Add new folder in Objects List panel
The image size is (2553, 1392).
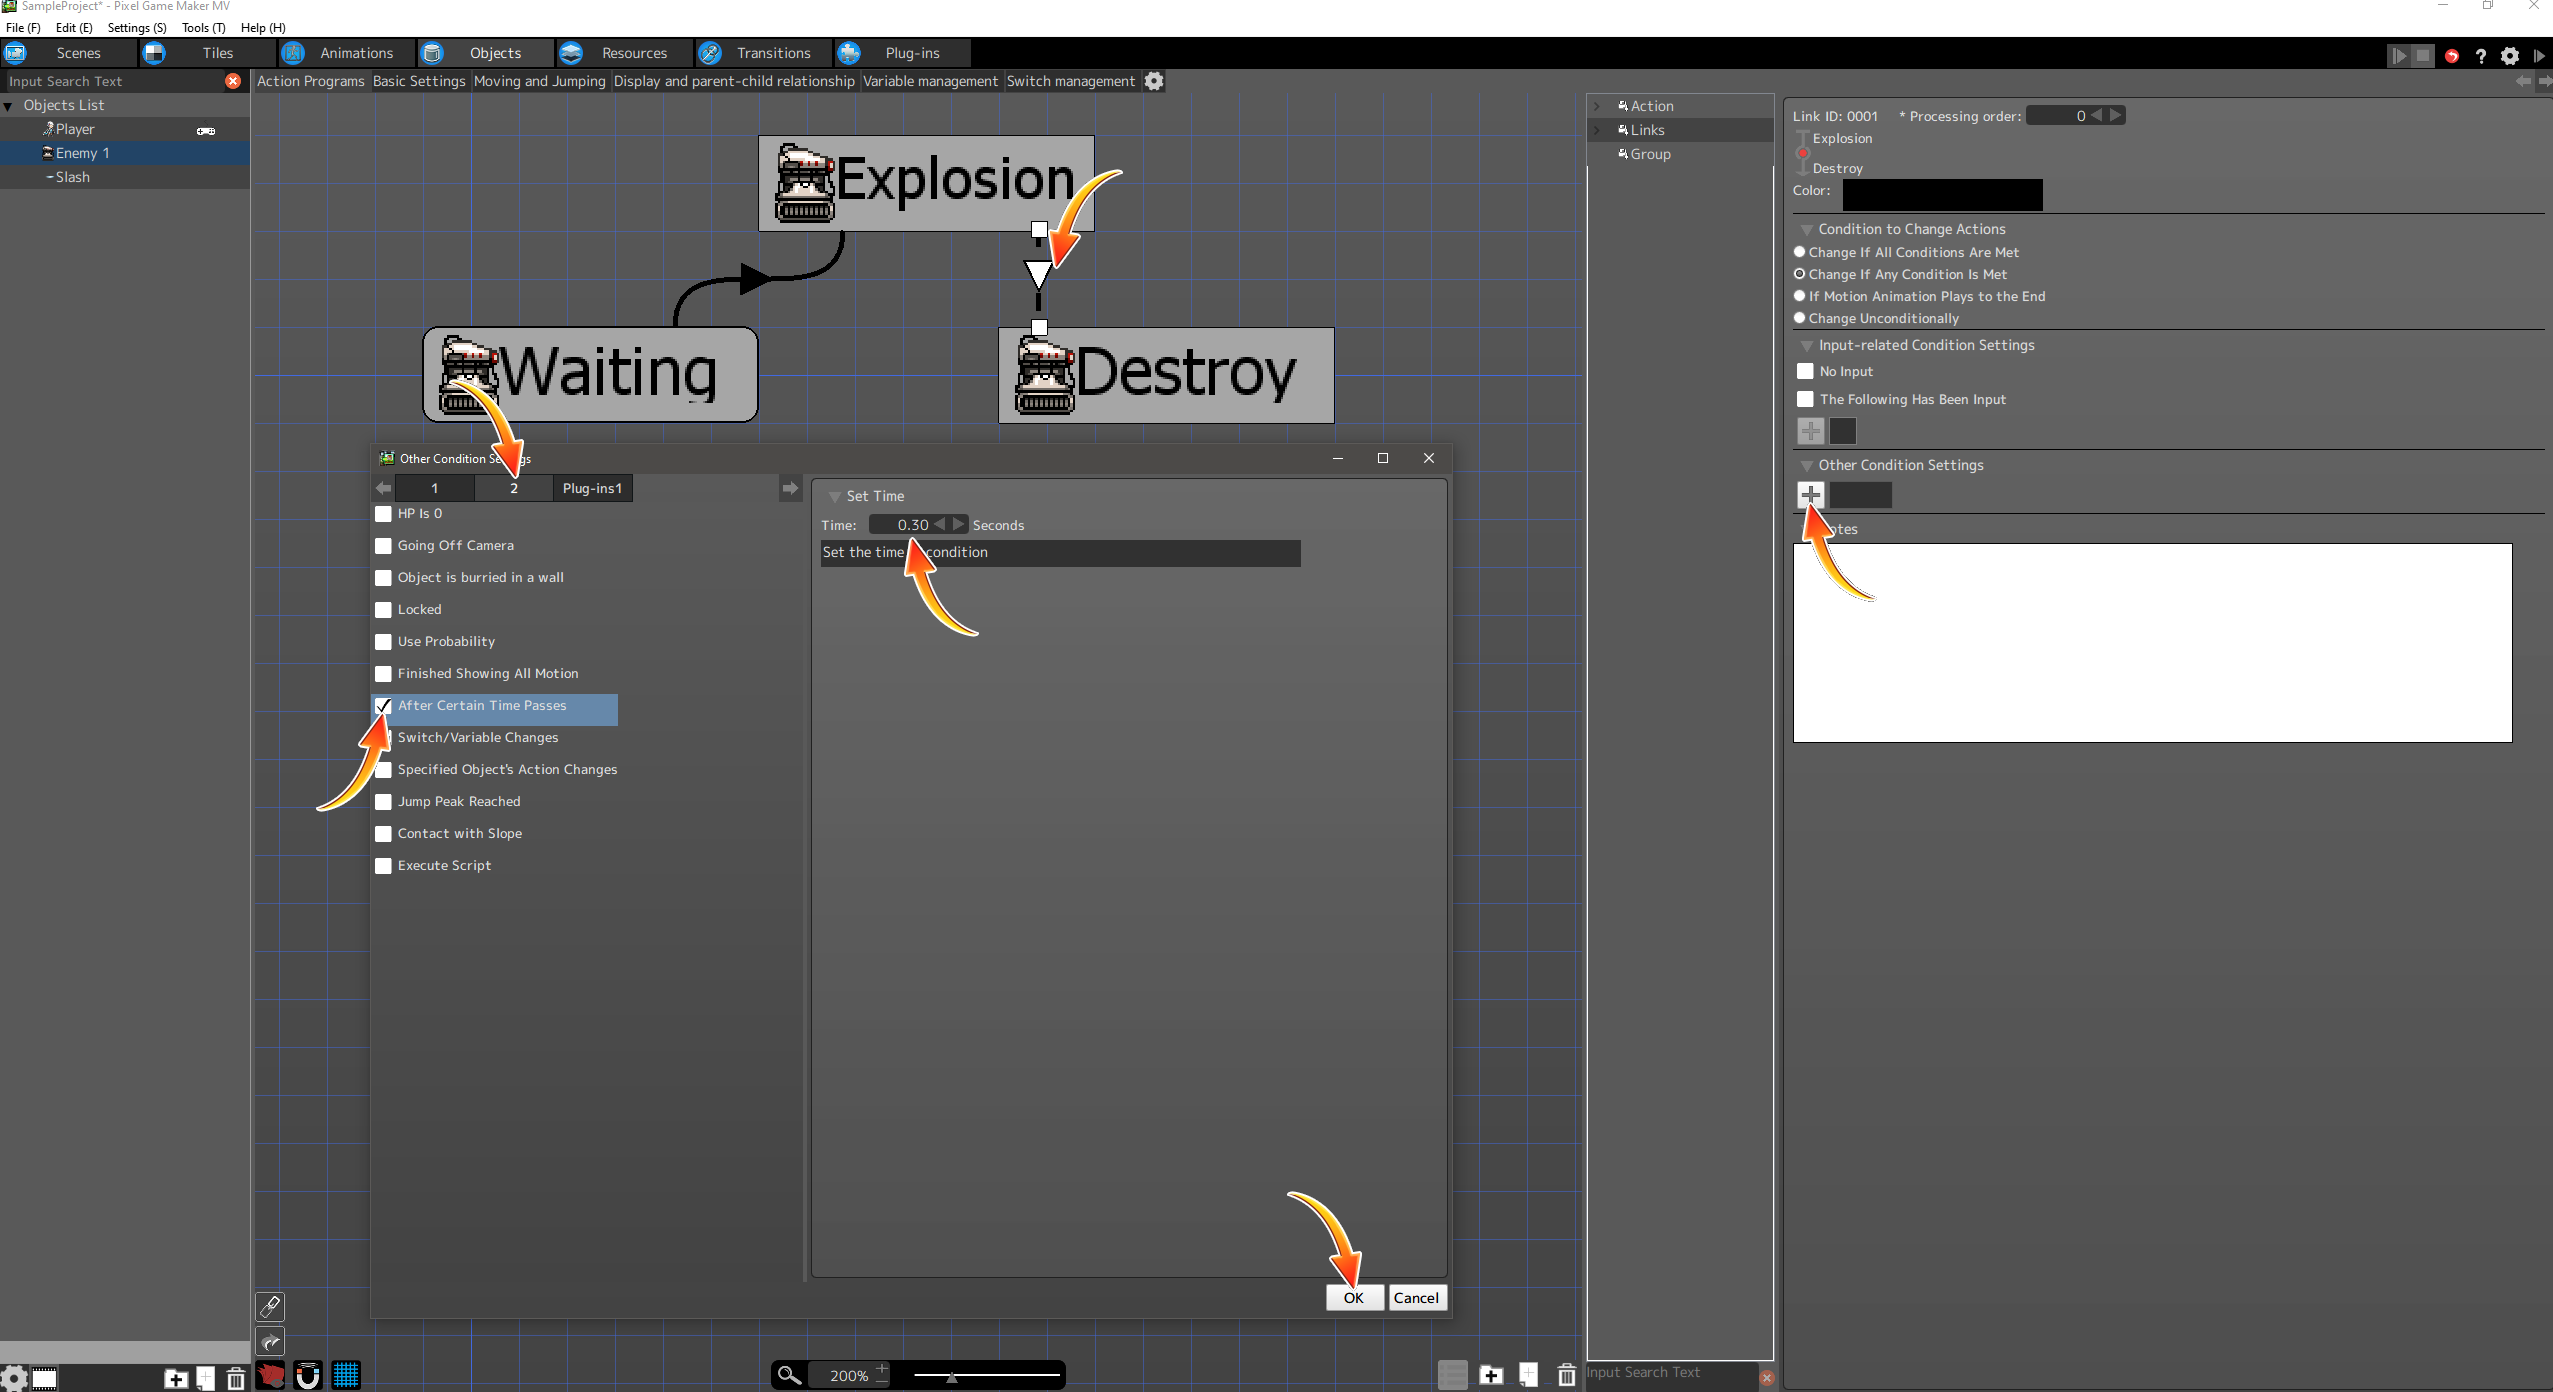pos(175,1379)
